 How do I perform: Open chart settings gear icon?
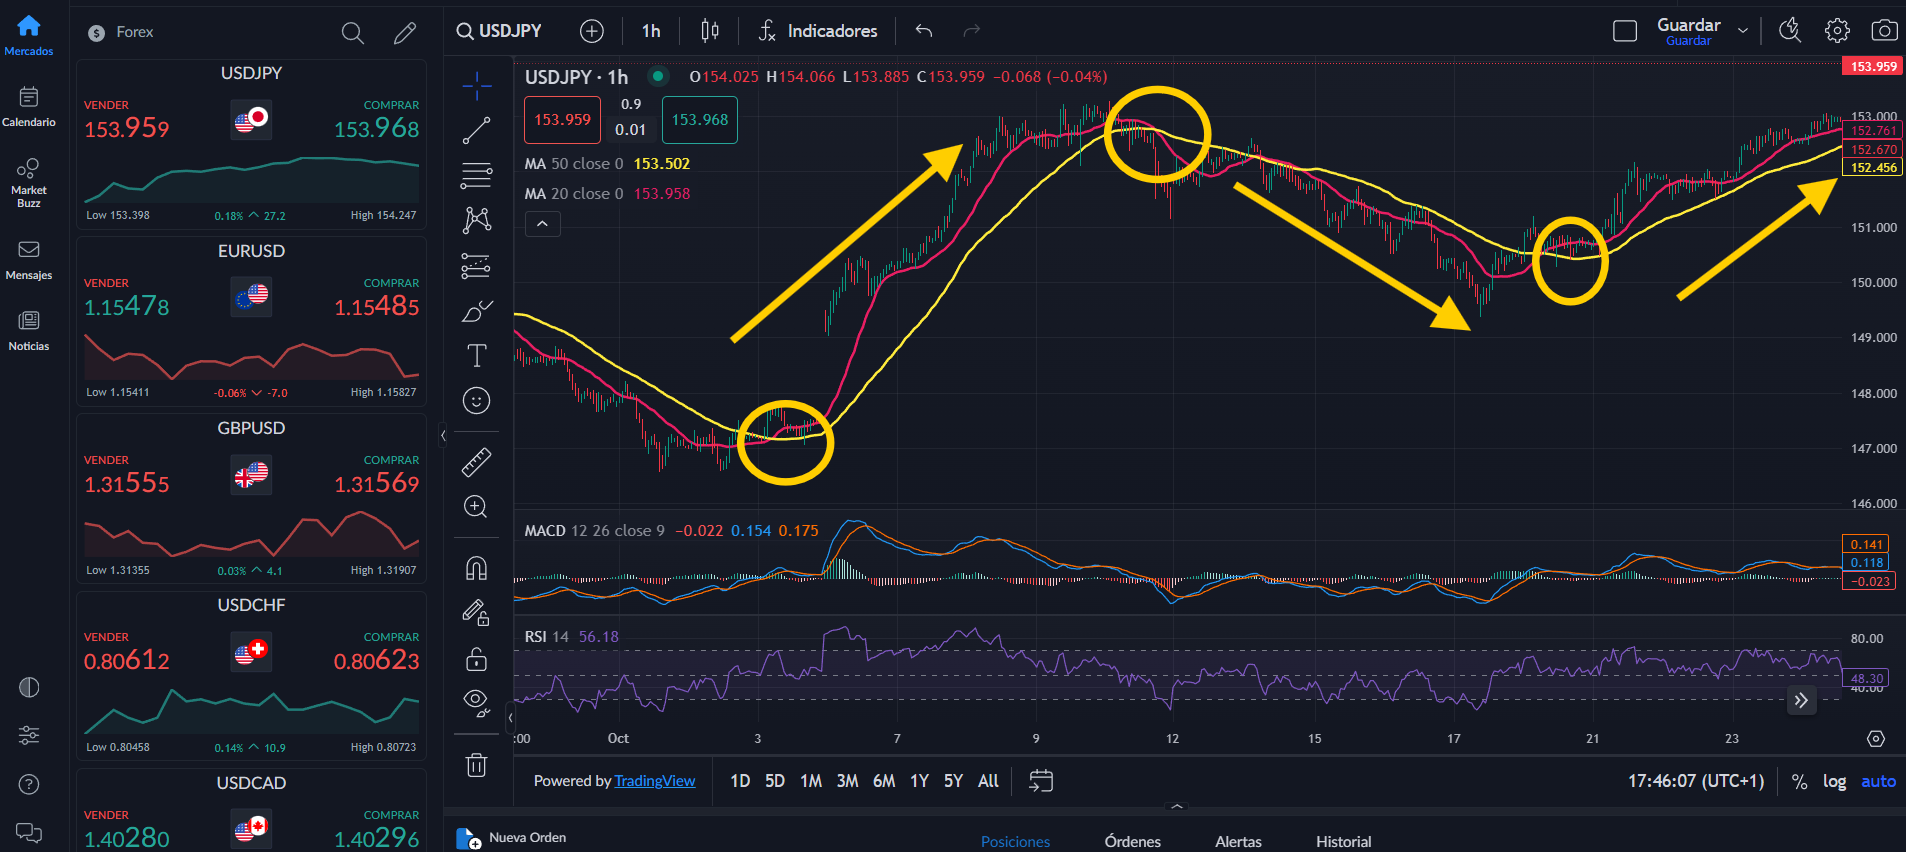click(x=1837, y=31)
